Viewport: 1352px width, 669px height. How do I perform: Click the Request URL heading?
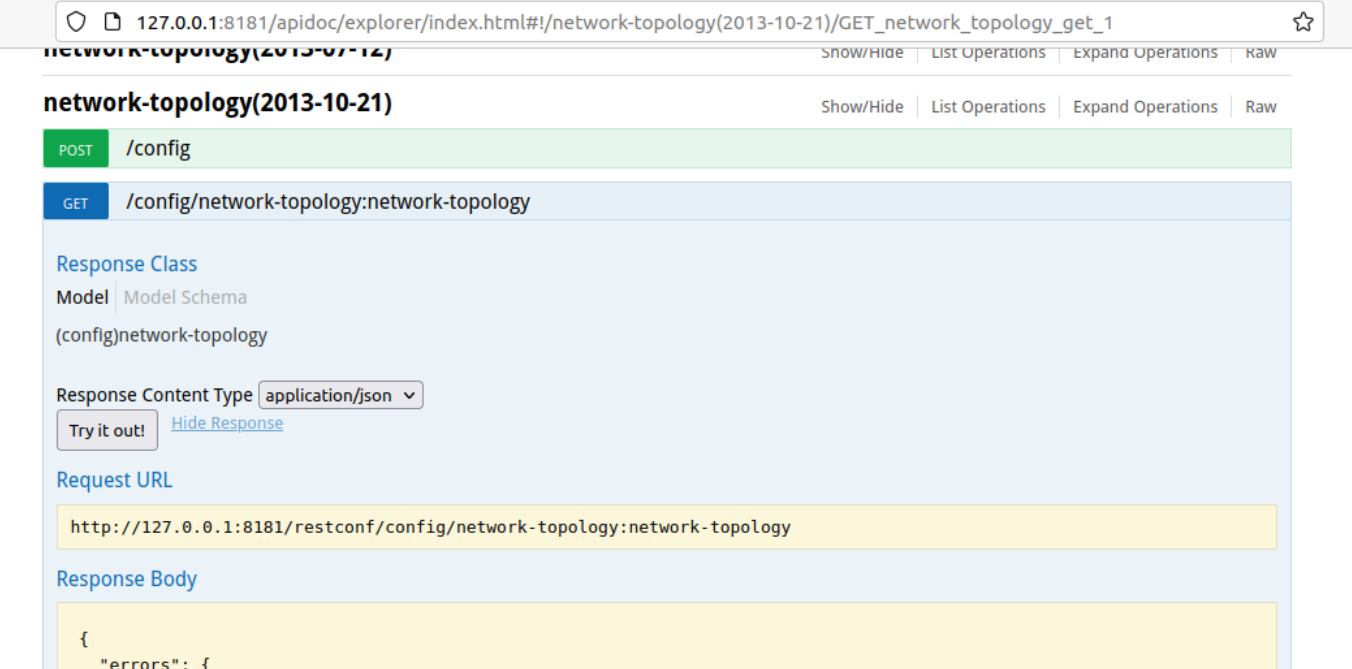114,480
